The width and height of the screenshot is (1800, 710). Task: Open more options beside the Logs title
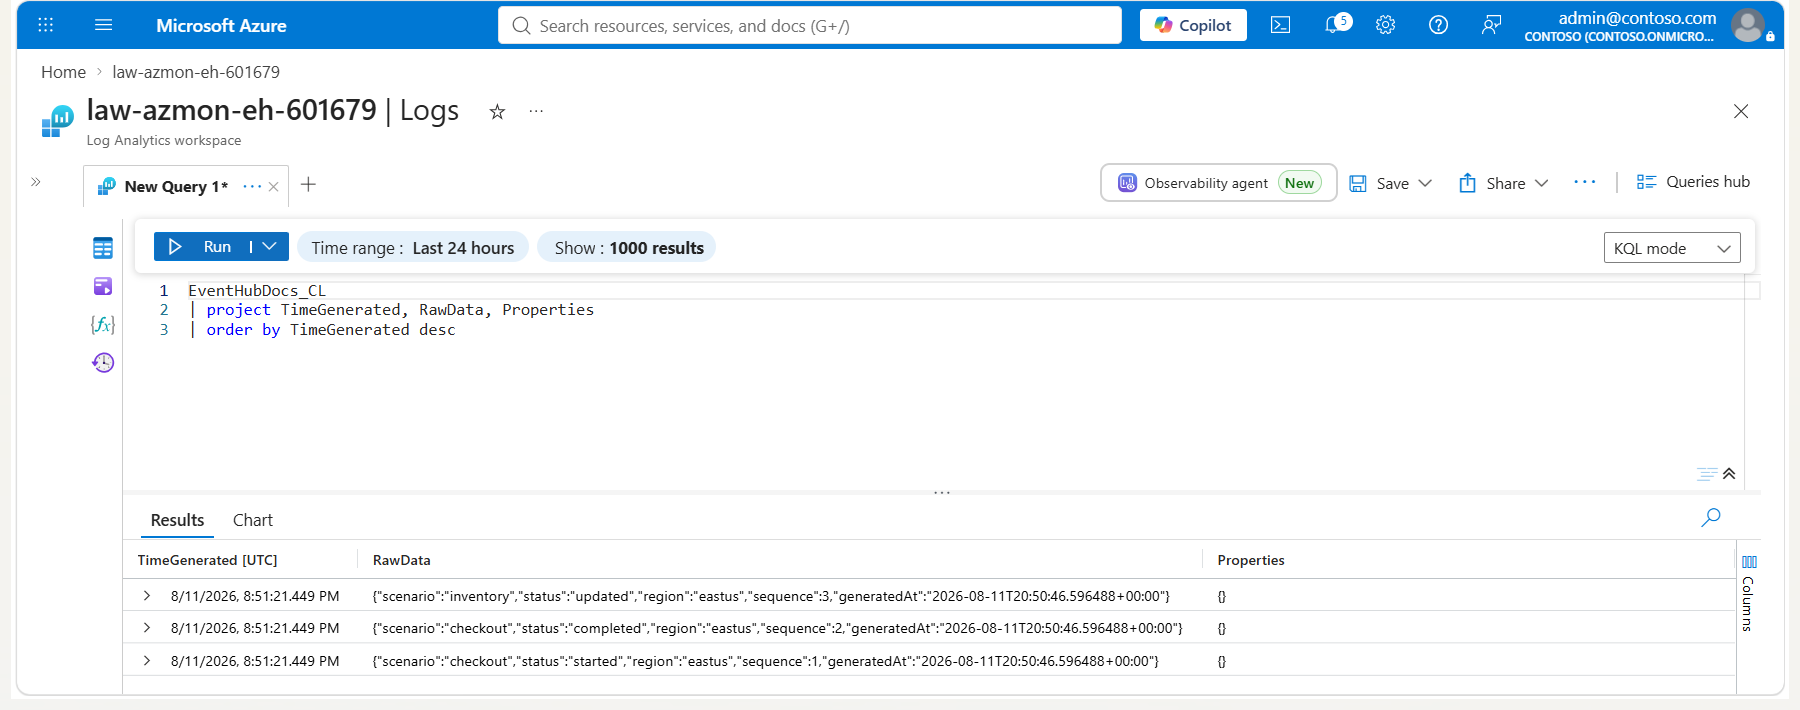pyautogui.click(x=536, y=111)
